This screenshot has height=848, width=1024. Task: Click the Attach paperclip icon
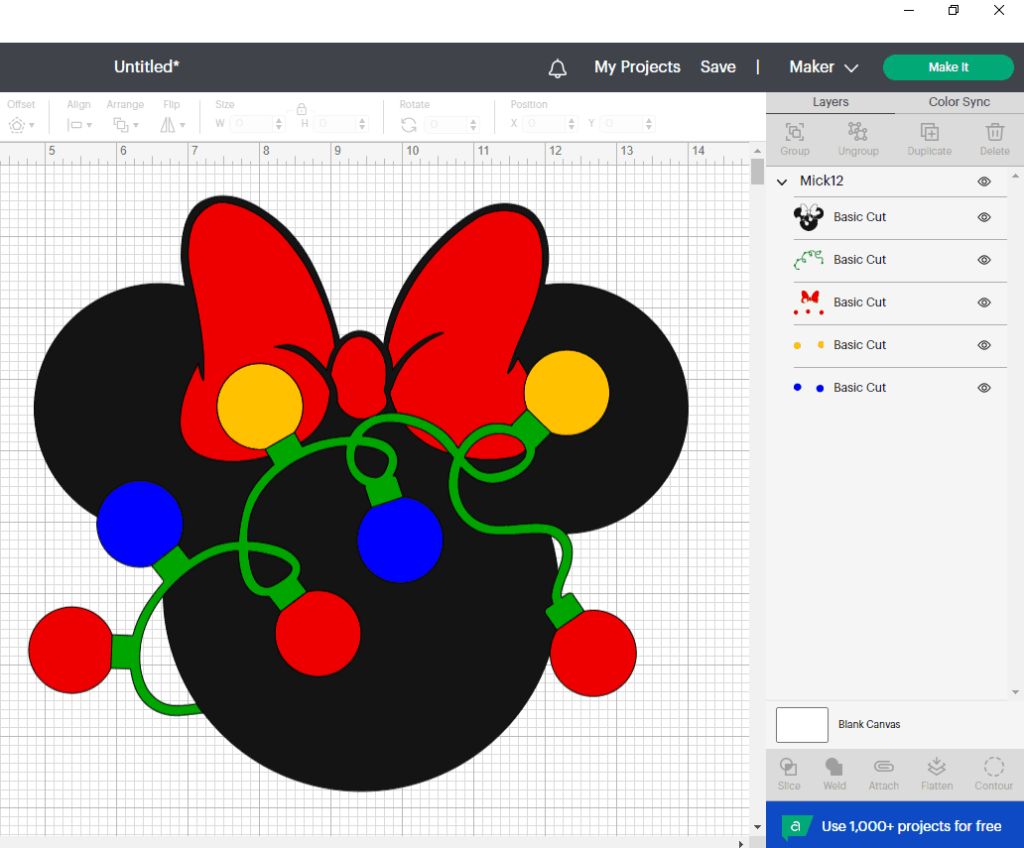[x=883, y=767]
